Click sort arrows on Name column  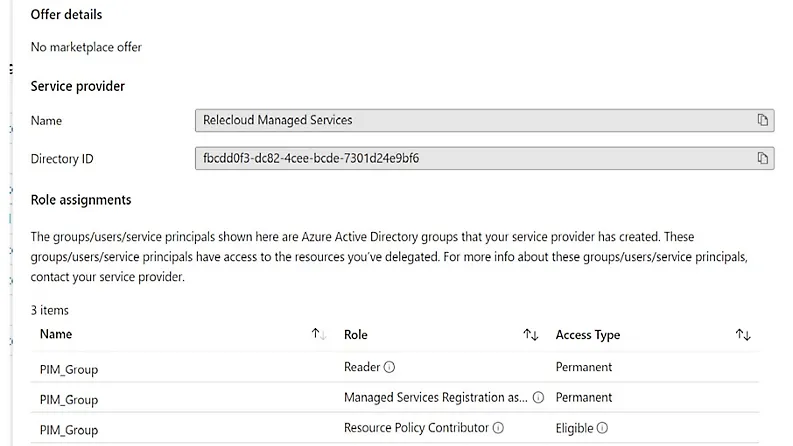(x=318, y=335)
